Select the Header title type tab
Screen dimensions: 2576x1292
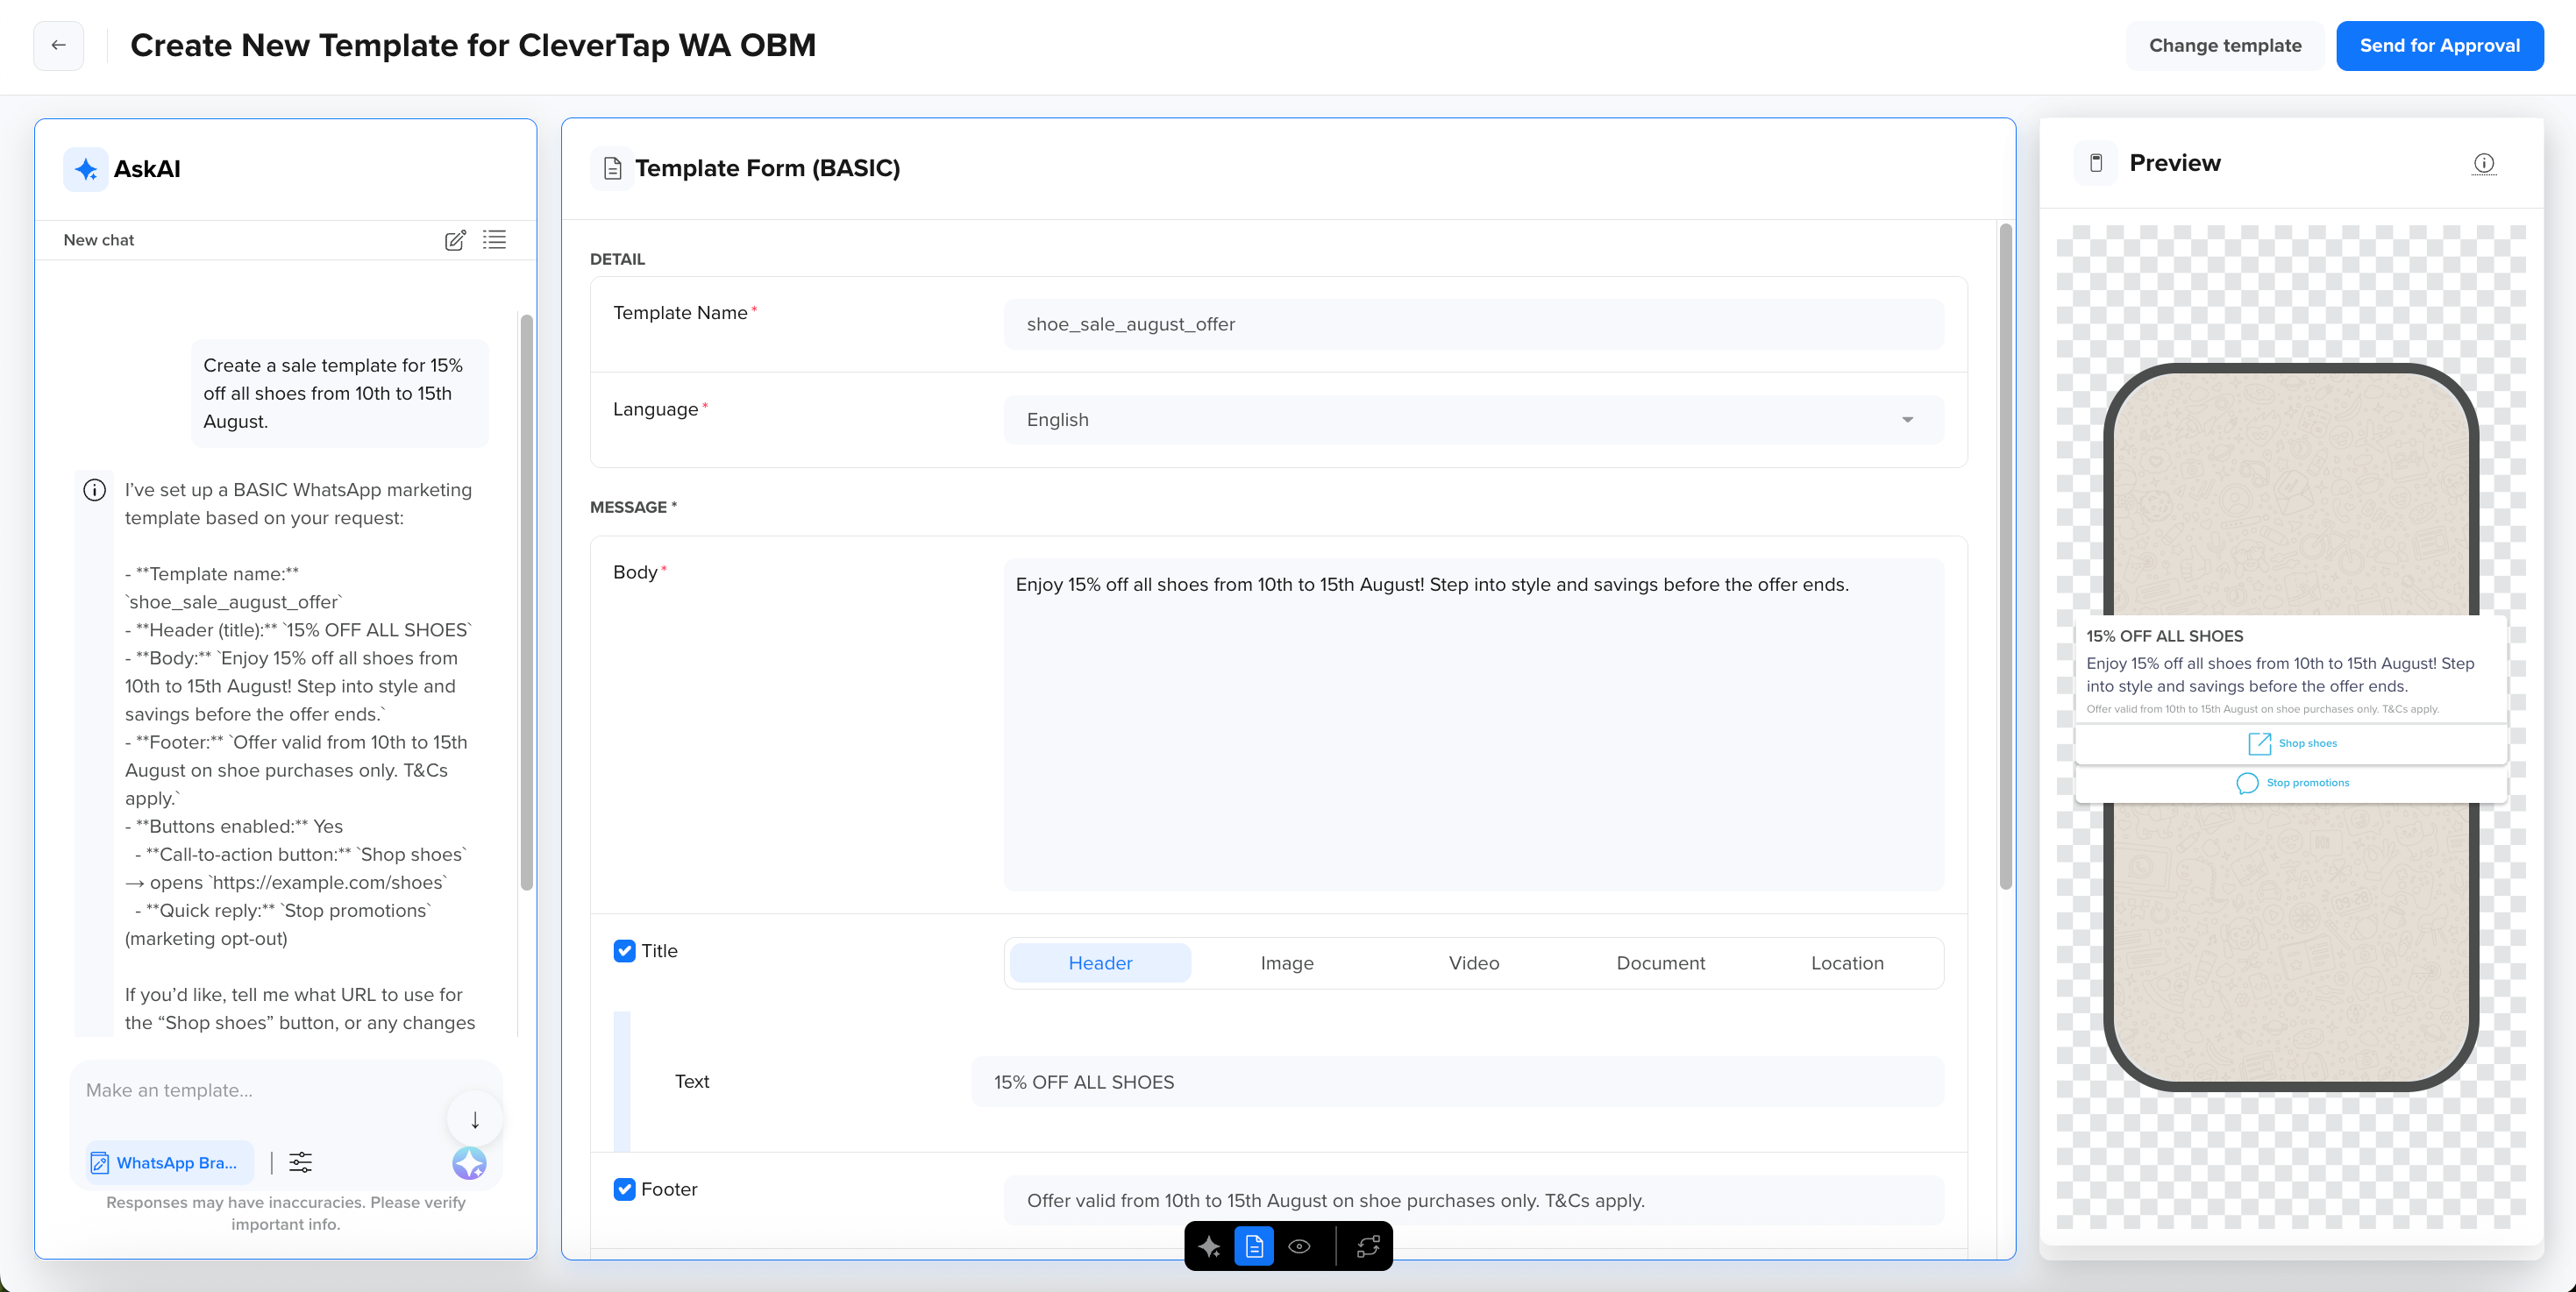(x=1100, y=963)
